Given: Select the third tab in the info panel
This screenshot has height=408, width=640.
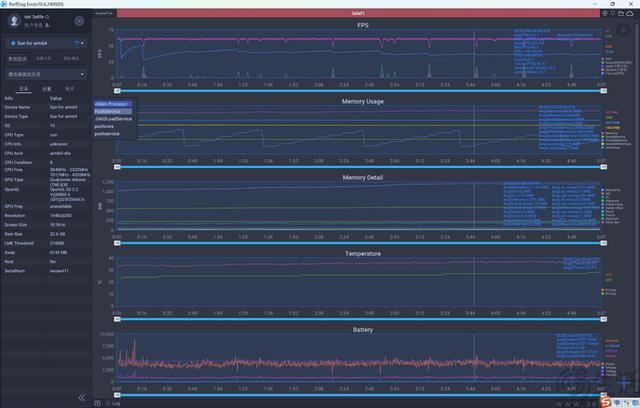Looking at the screenshot, I should point(68,88).
